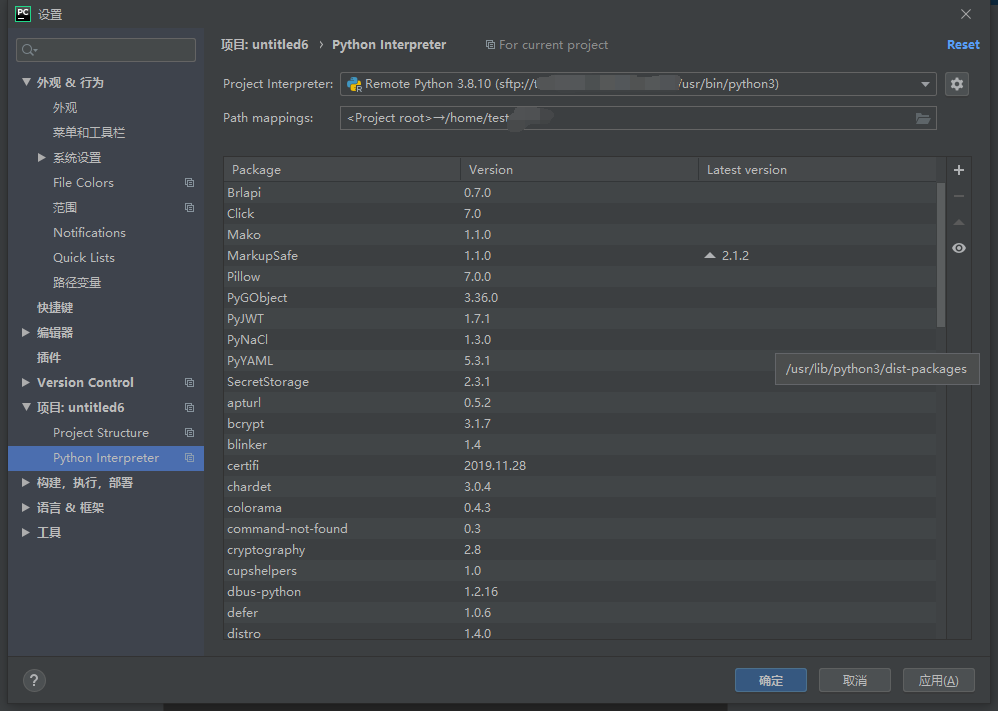
Task: Open Project Structure settings
Action: click(101, 433)
